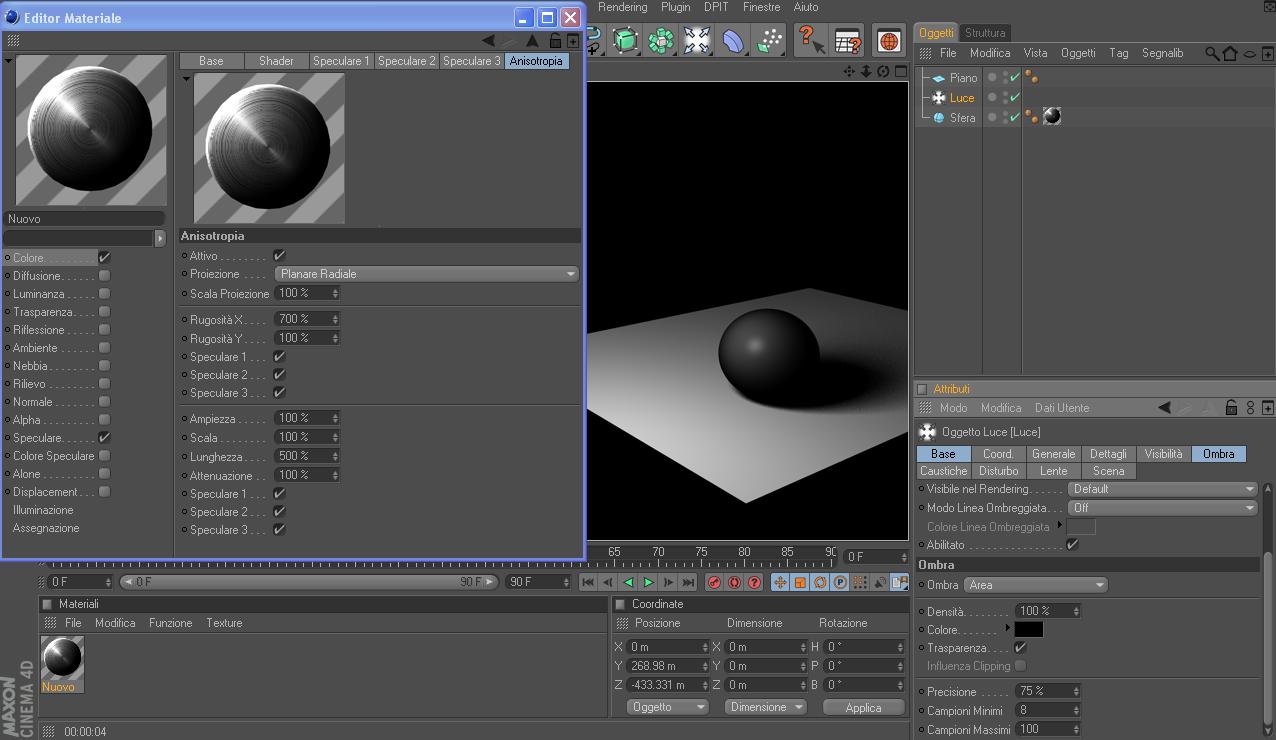Viewport: 1276px width, 740px height.
Task: Click the search magnifier in Oggetti panel
Action: point(1211,53)
